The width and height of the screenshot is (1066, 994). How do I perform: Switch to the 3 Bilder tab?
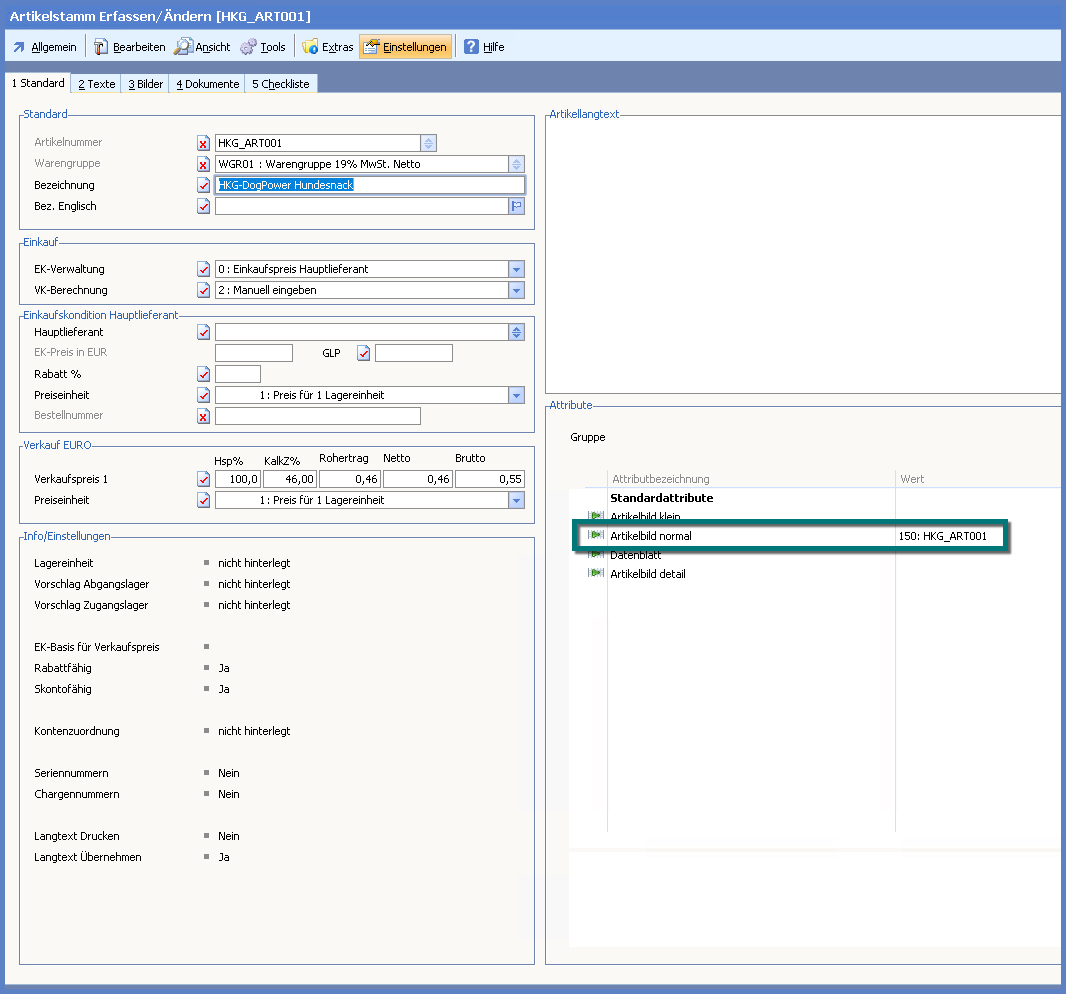click(x=145, y=84)
